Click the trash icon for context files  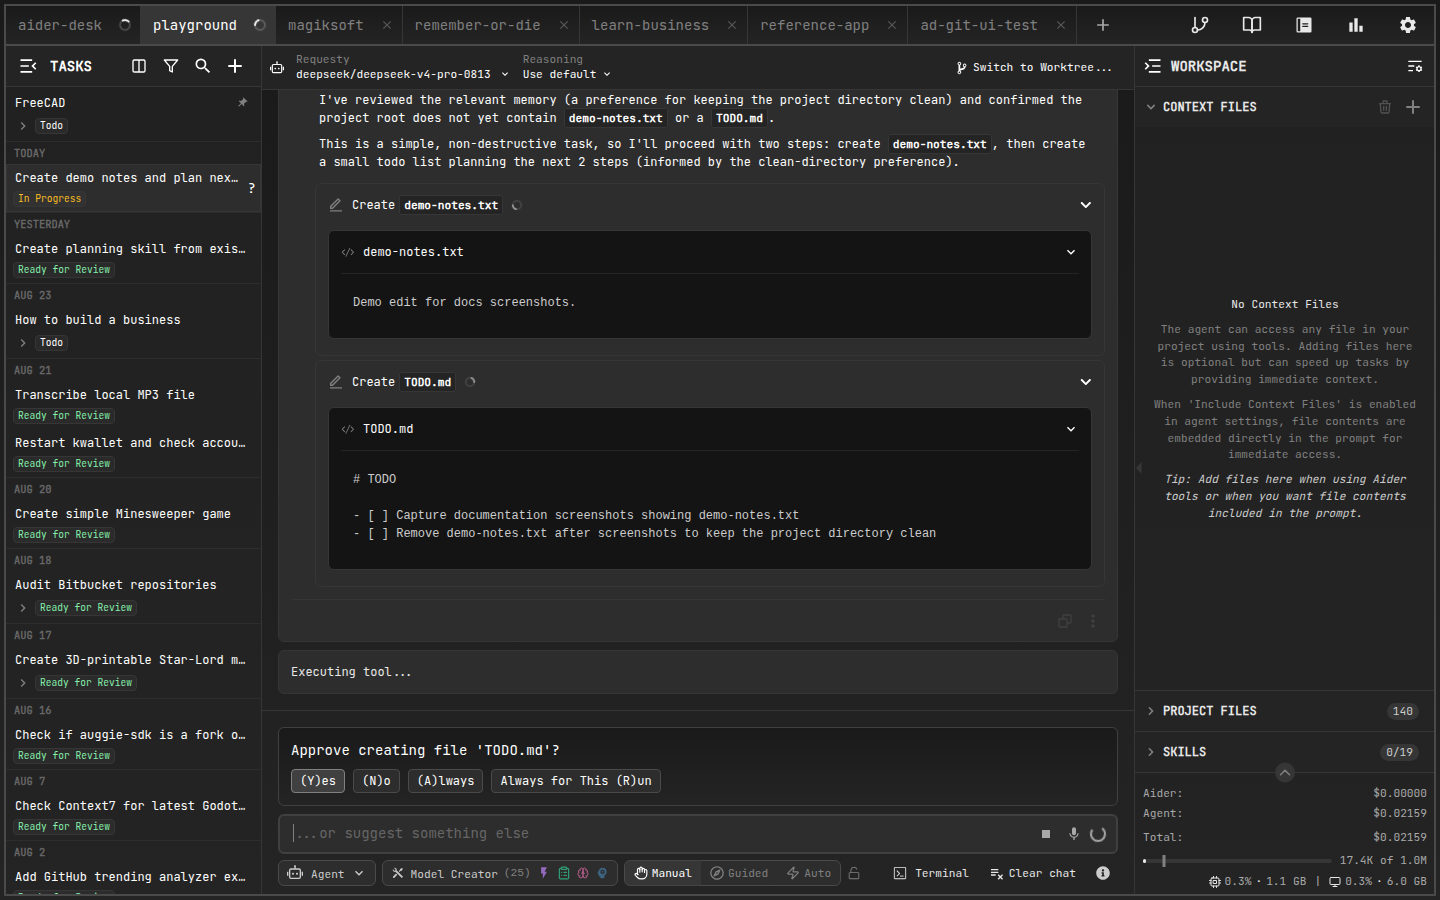pyautogui.click(x=1385, y=107)
